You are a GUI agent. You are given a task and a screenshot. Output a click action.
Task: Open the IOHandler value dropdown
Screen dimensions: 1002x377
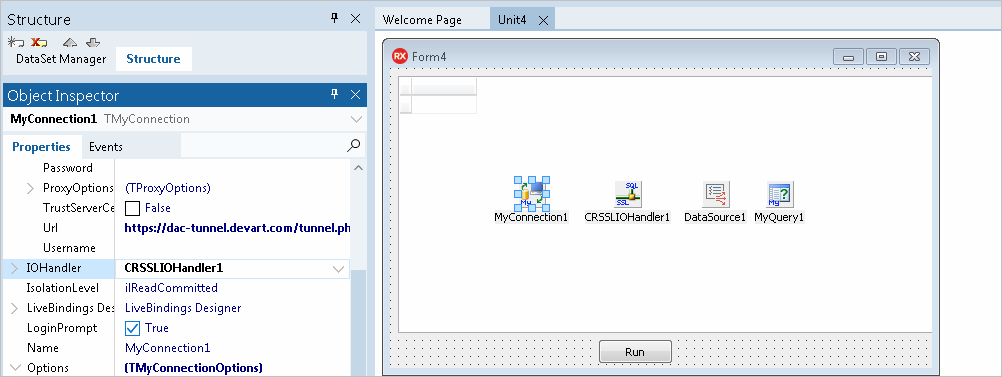[x=339, y=269]
